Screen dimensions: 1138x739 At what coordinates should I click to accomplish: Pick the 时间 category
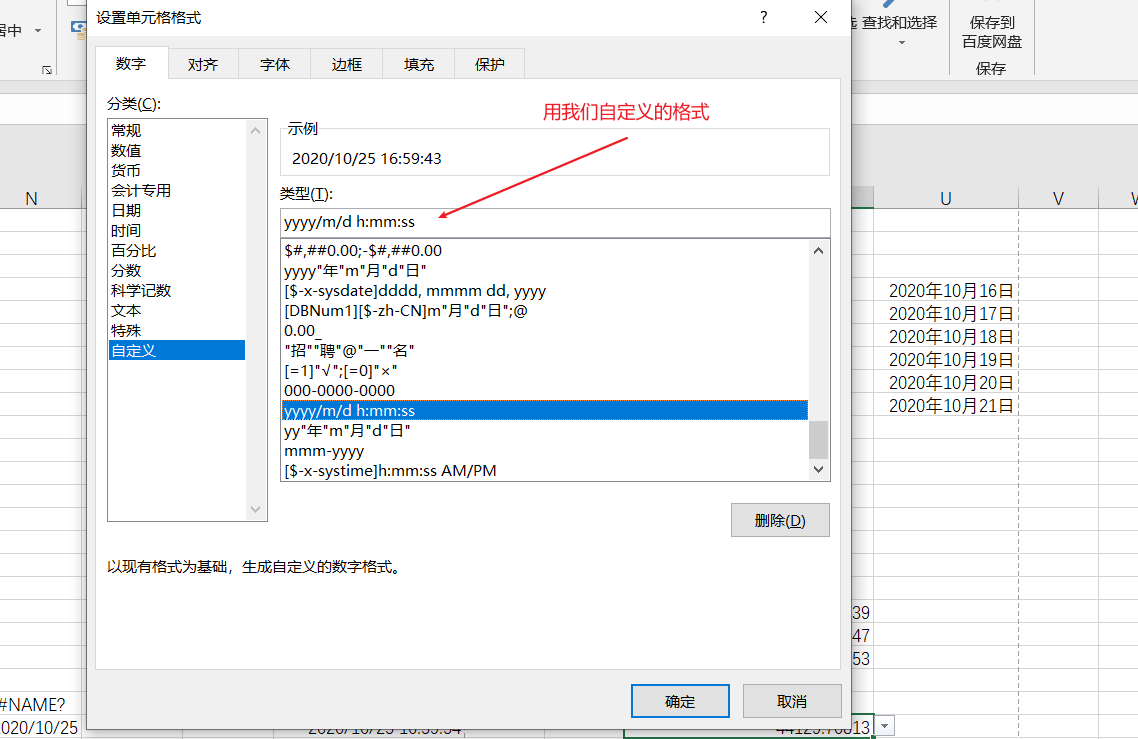(x=176, y=231)
